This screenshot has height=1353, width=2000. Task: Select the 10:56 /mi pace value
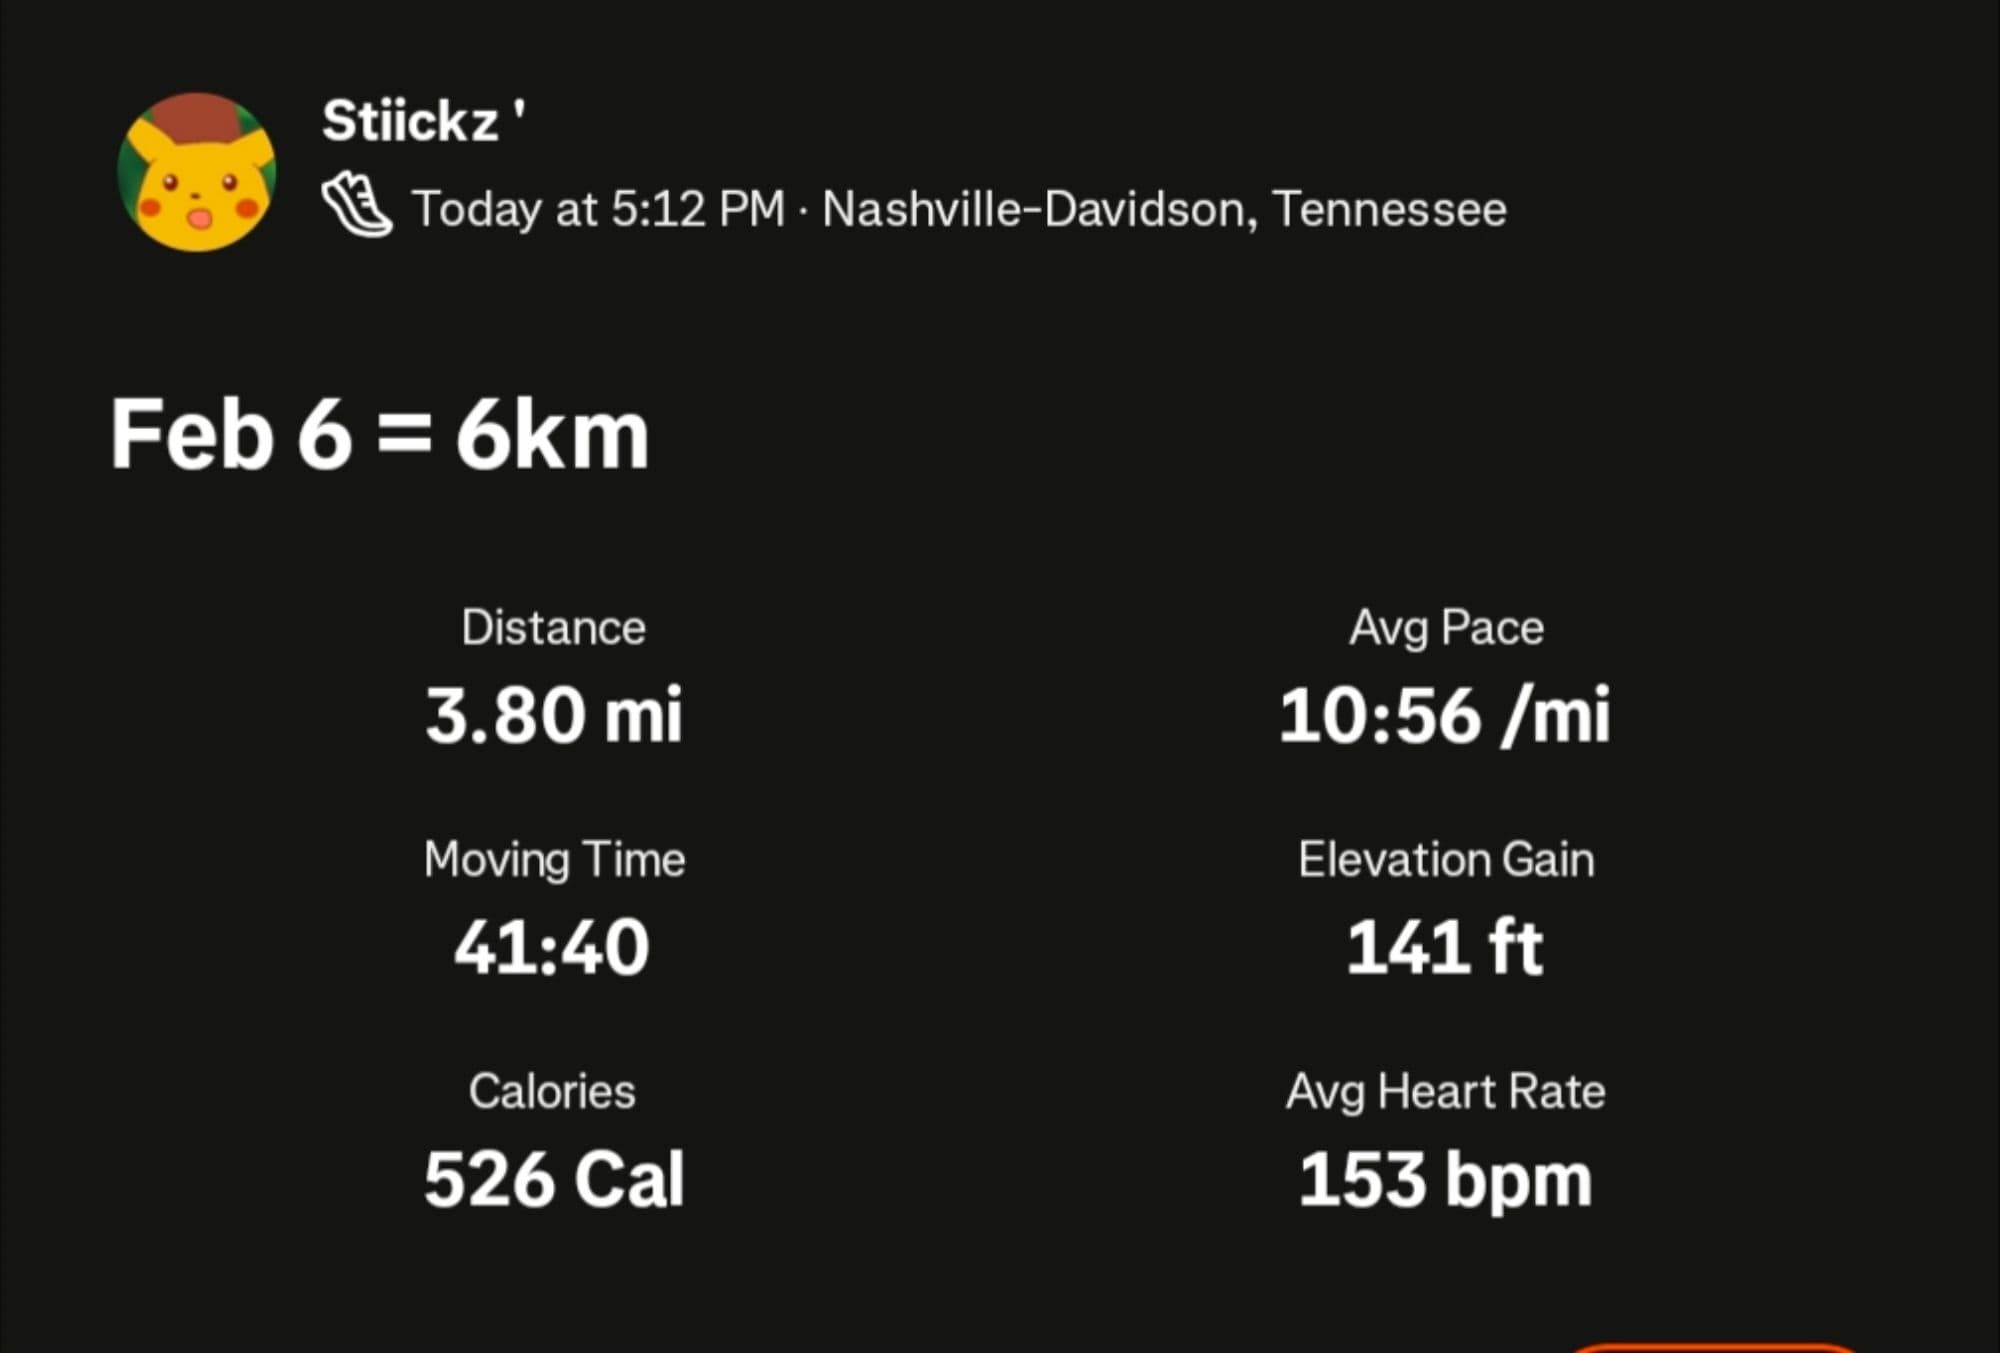coord(1445,715)
